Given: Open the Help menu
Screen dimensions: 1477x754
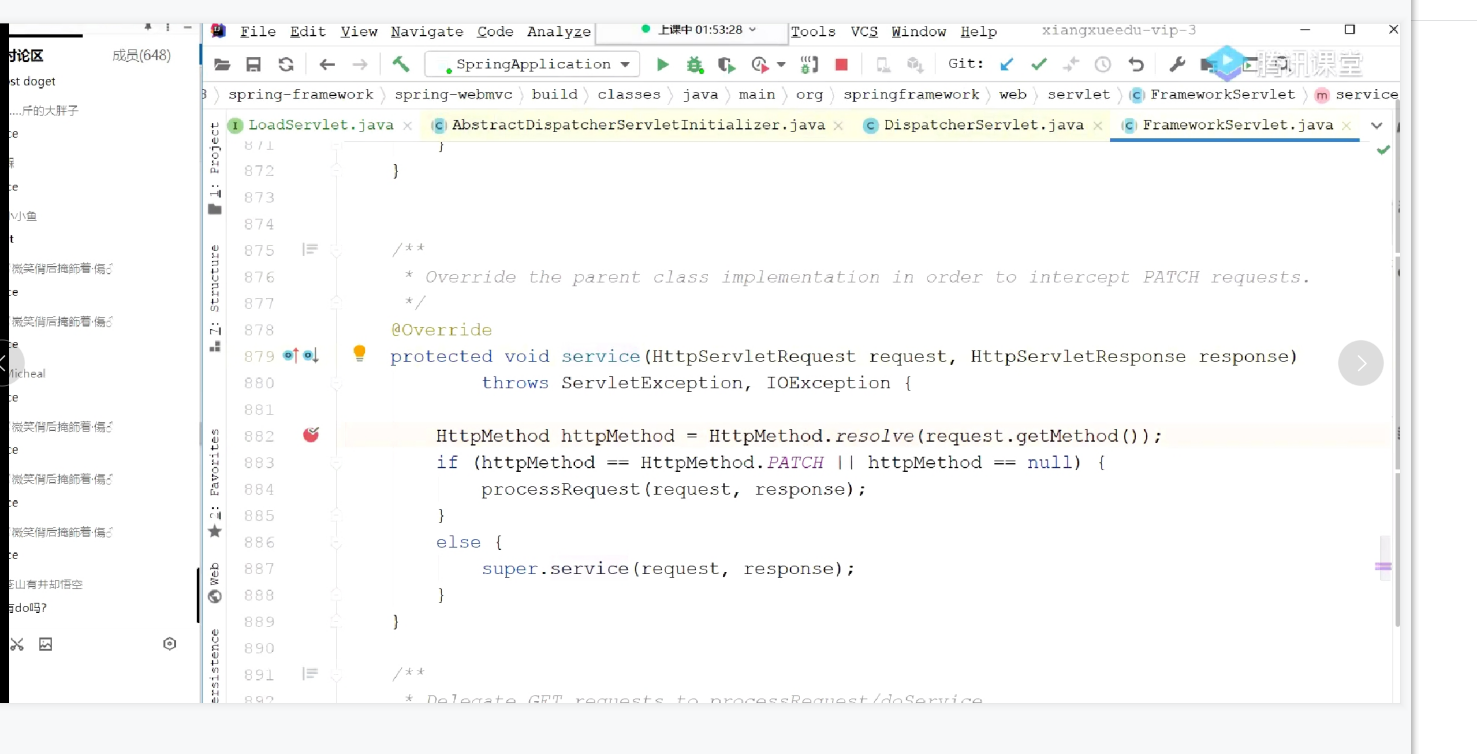Looking at the screenshot, I should [979, 32].
